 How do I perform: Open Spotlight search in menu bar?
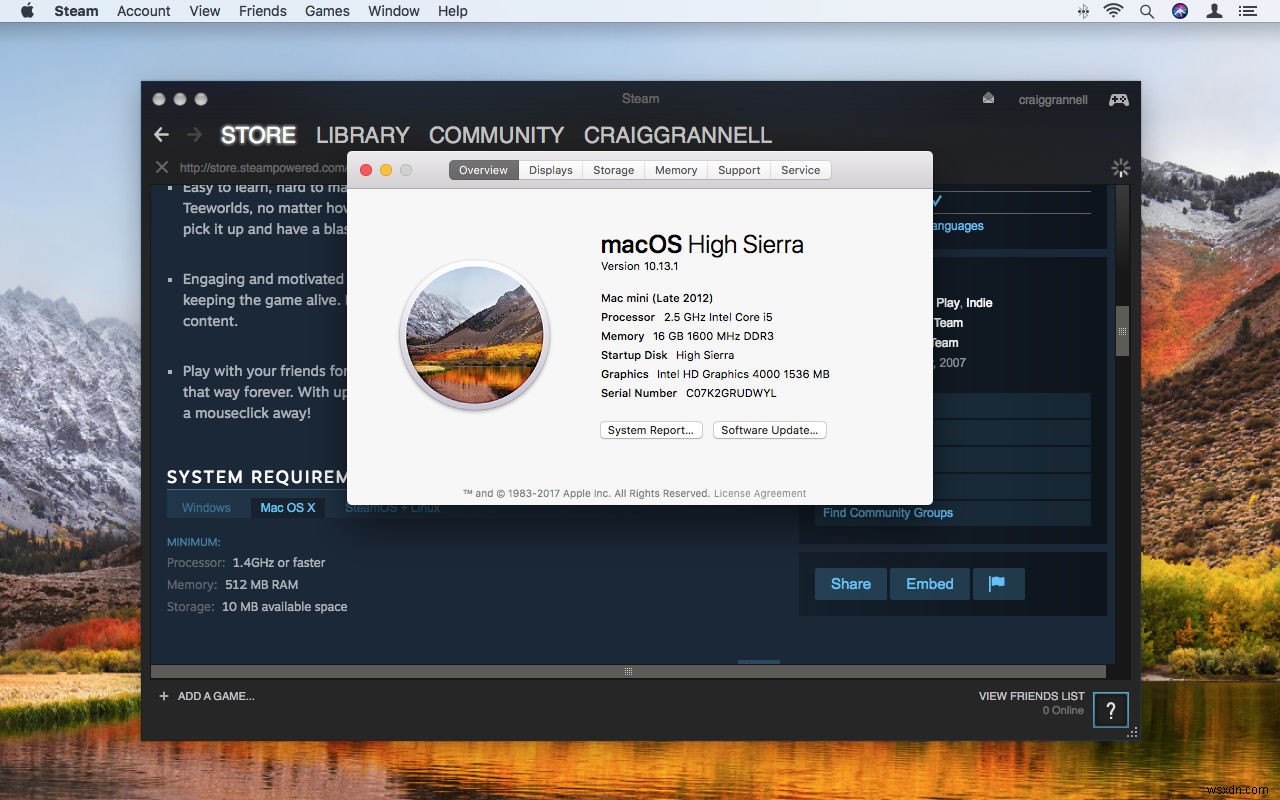click(x=1147, y=11)
